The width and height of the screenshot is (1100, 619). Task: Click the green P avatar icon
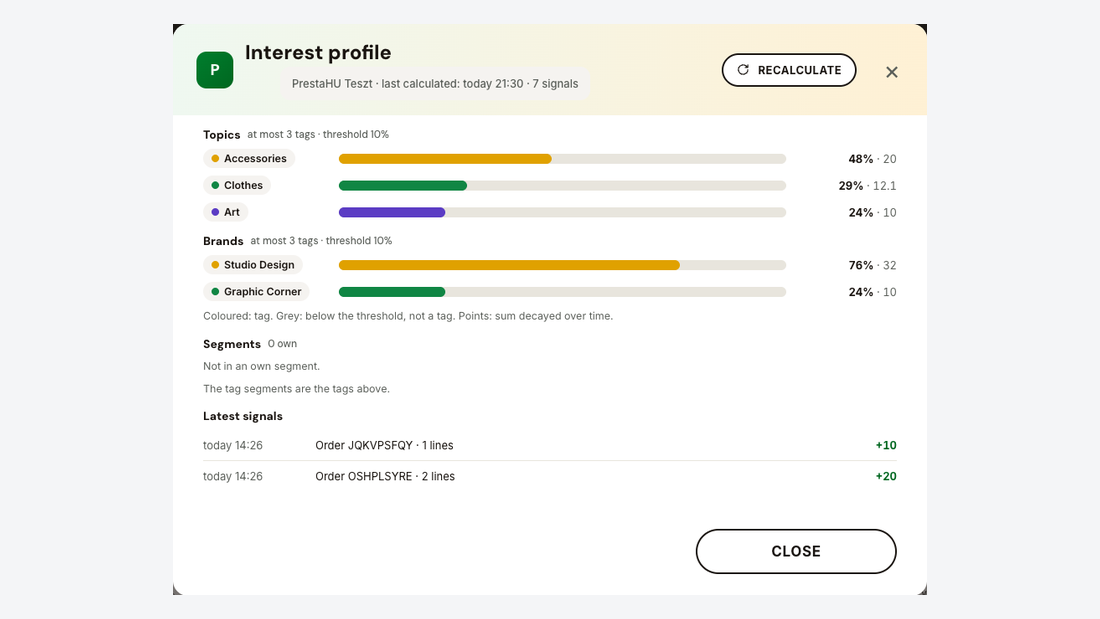click(215, 70)
